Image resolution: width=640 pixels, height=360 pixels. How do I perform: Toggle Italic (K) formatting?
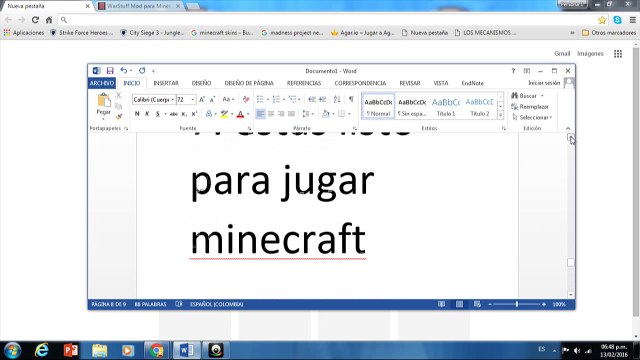(147, 114)
